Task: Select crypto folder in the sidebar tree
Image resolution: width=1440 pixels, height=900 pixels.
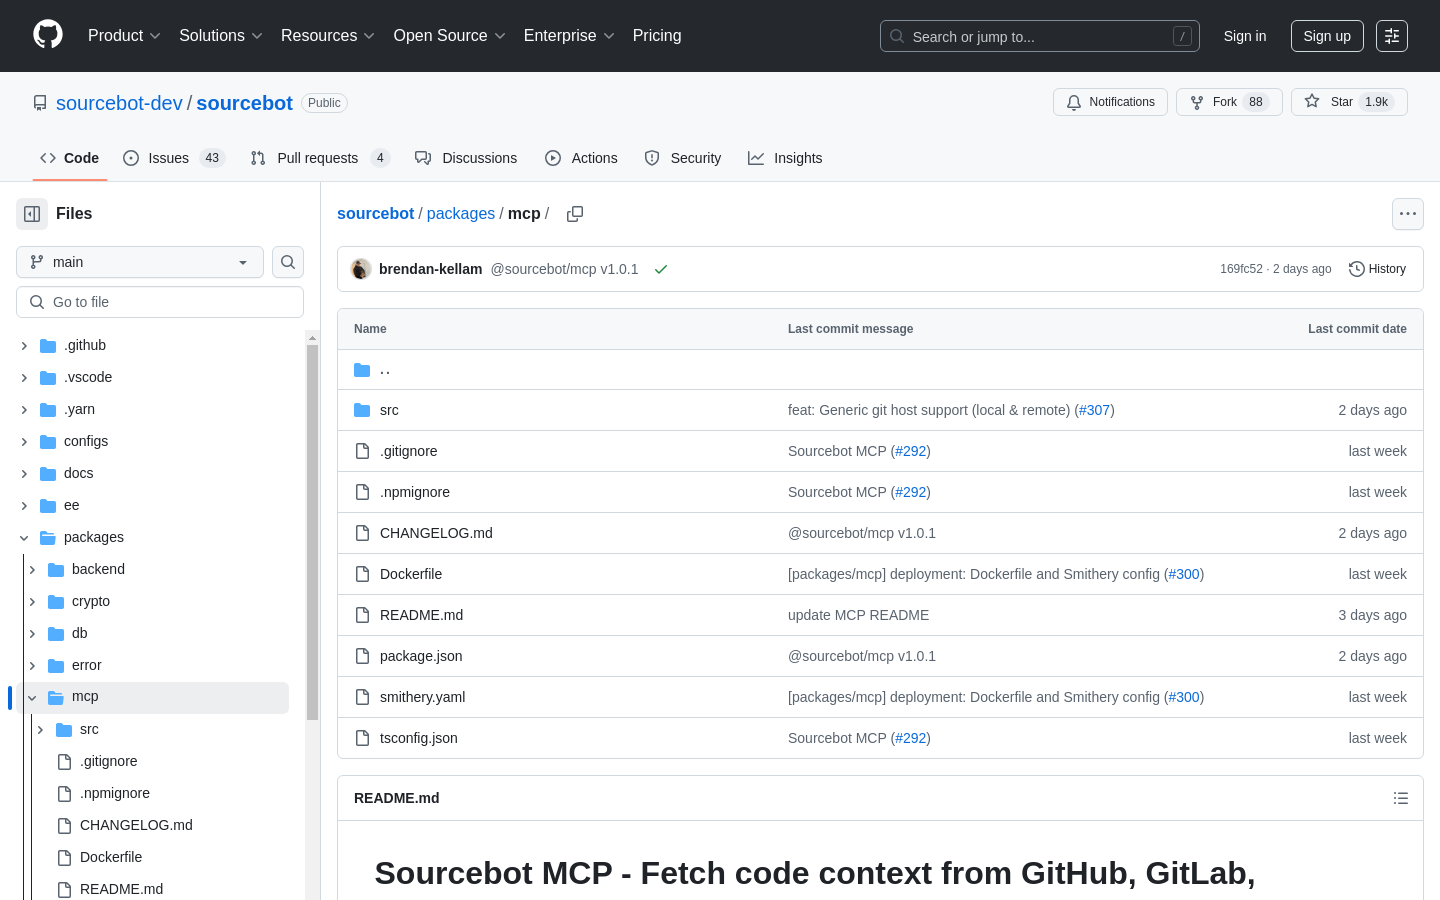Action: 91,601
